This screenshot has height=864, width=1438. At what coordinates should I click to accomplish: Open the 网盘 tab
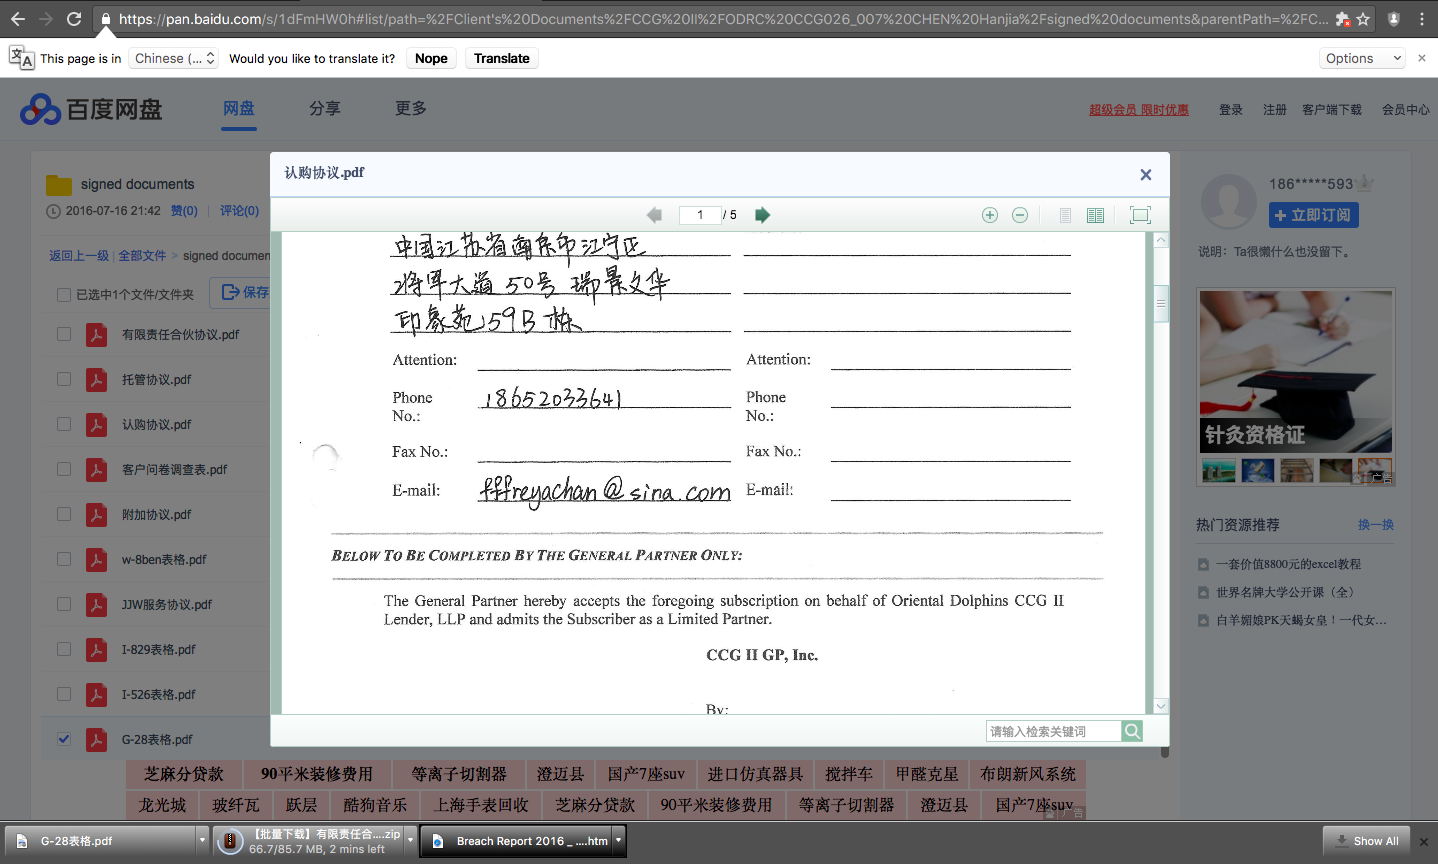(239, 108)
